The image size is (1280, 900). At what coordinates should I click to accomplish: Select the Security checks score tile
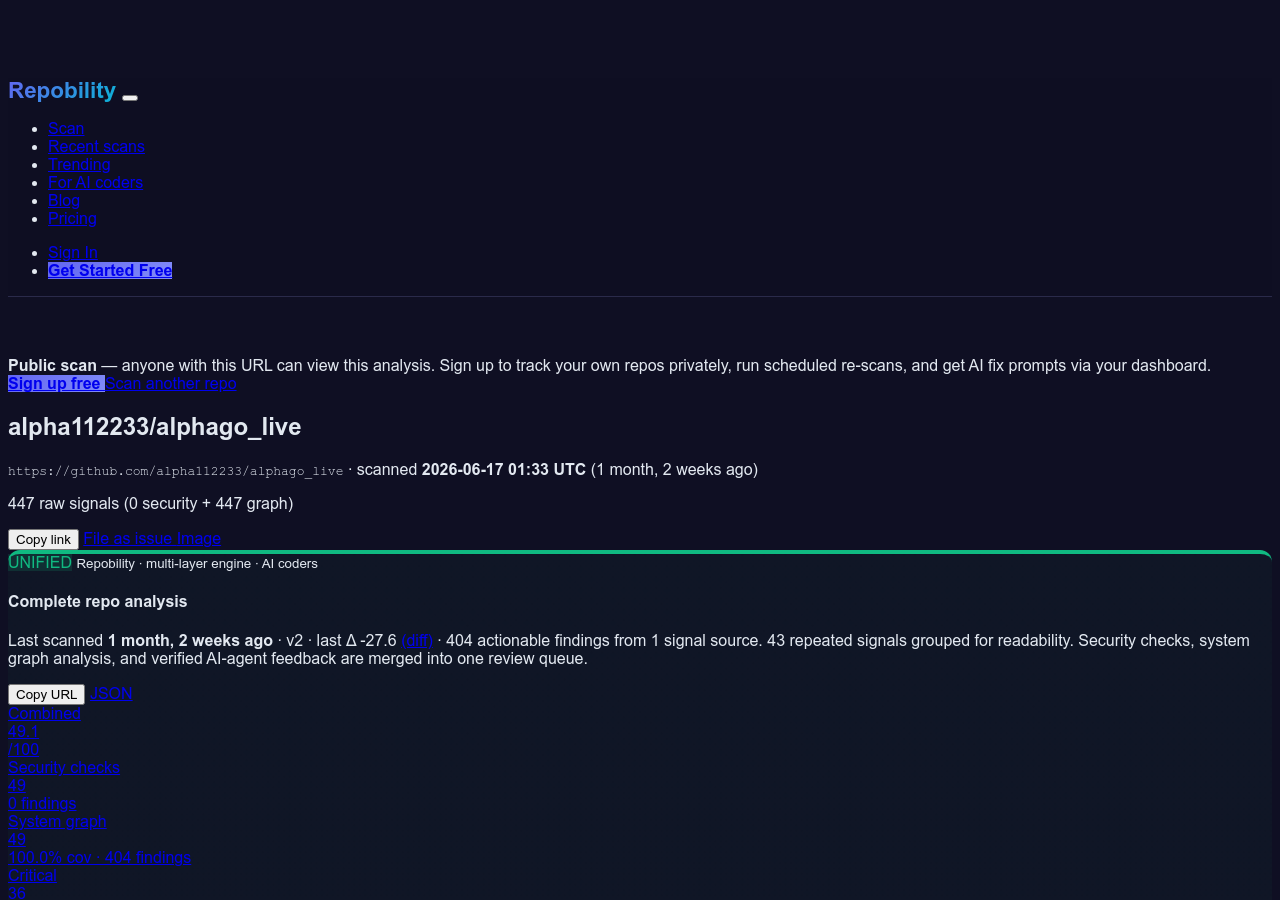(64, 785)
